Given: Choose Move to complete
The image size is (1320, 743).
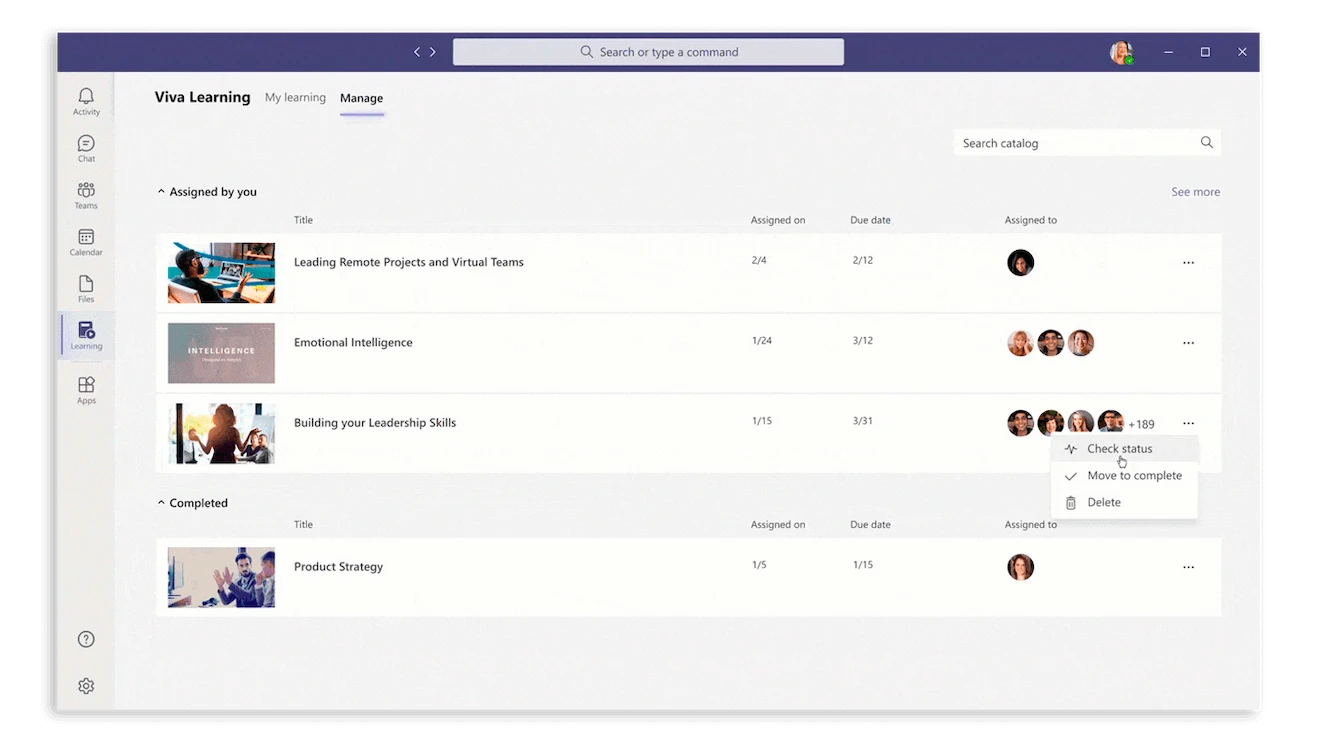Looking at the screenshot, I should pyautogui.click(x=1123, y=476).
